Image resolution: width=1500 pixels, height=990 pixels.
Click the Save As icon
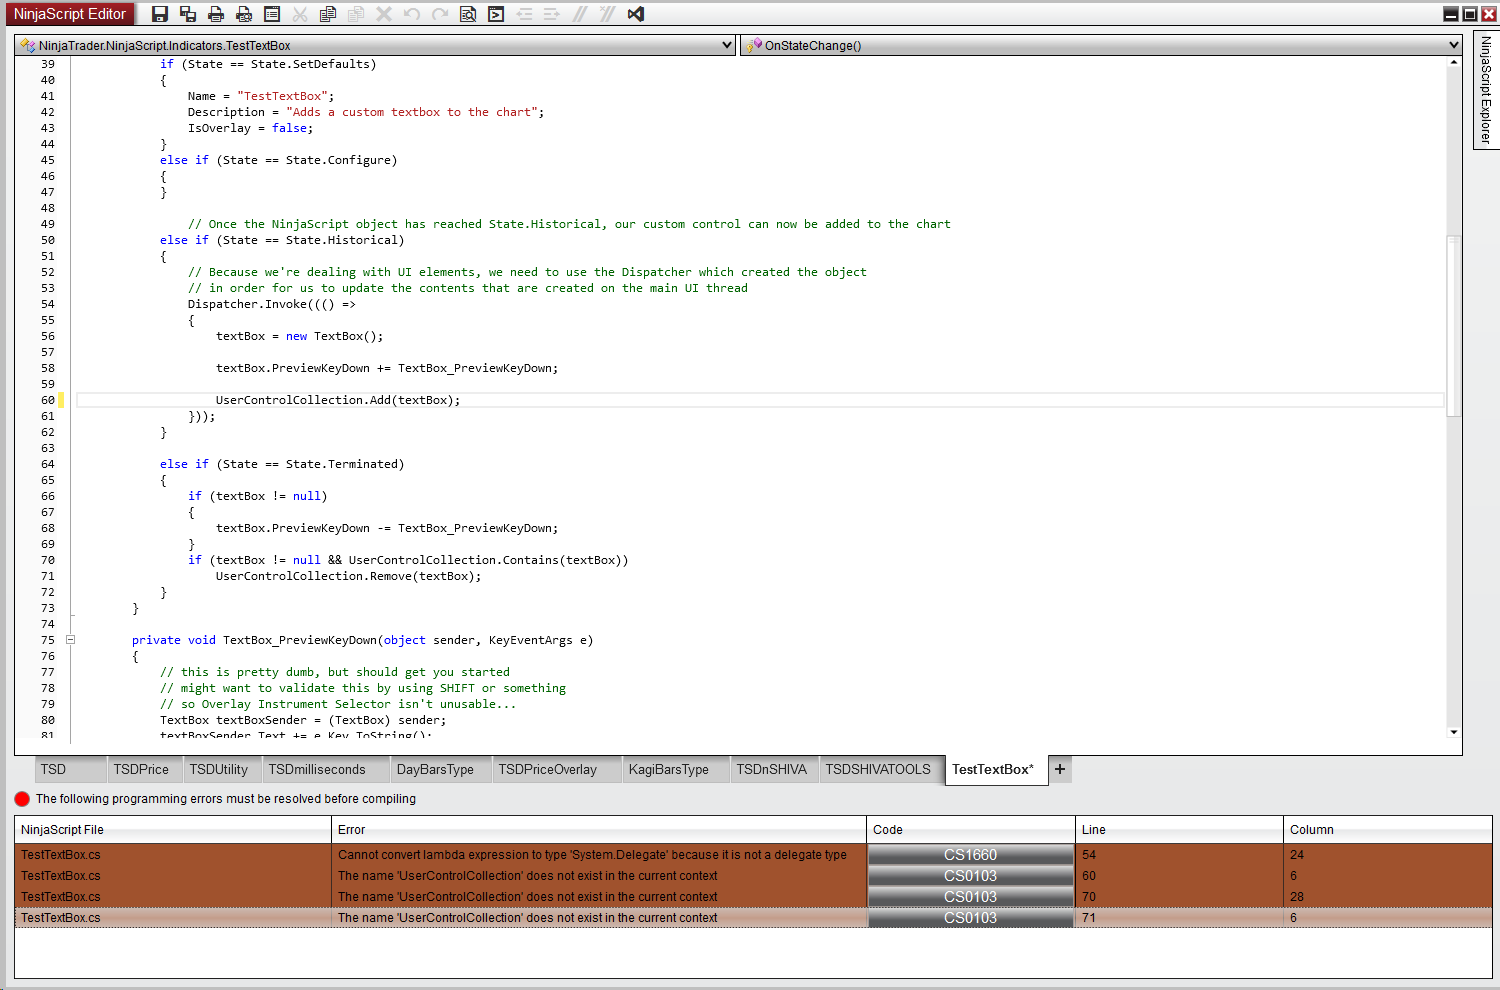tap(188, 14)
